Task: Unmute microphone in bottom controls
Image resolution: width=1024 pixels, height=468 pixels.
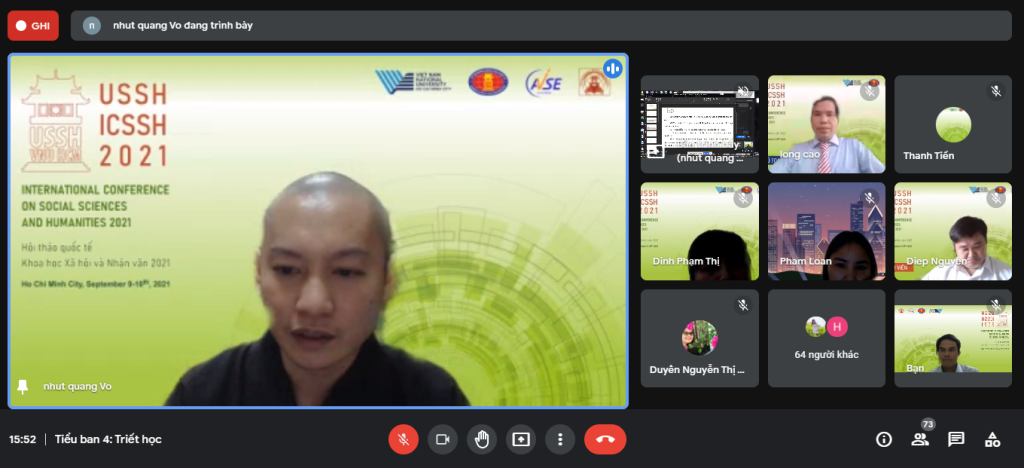Action: (404, 439)
